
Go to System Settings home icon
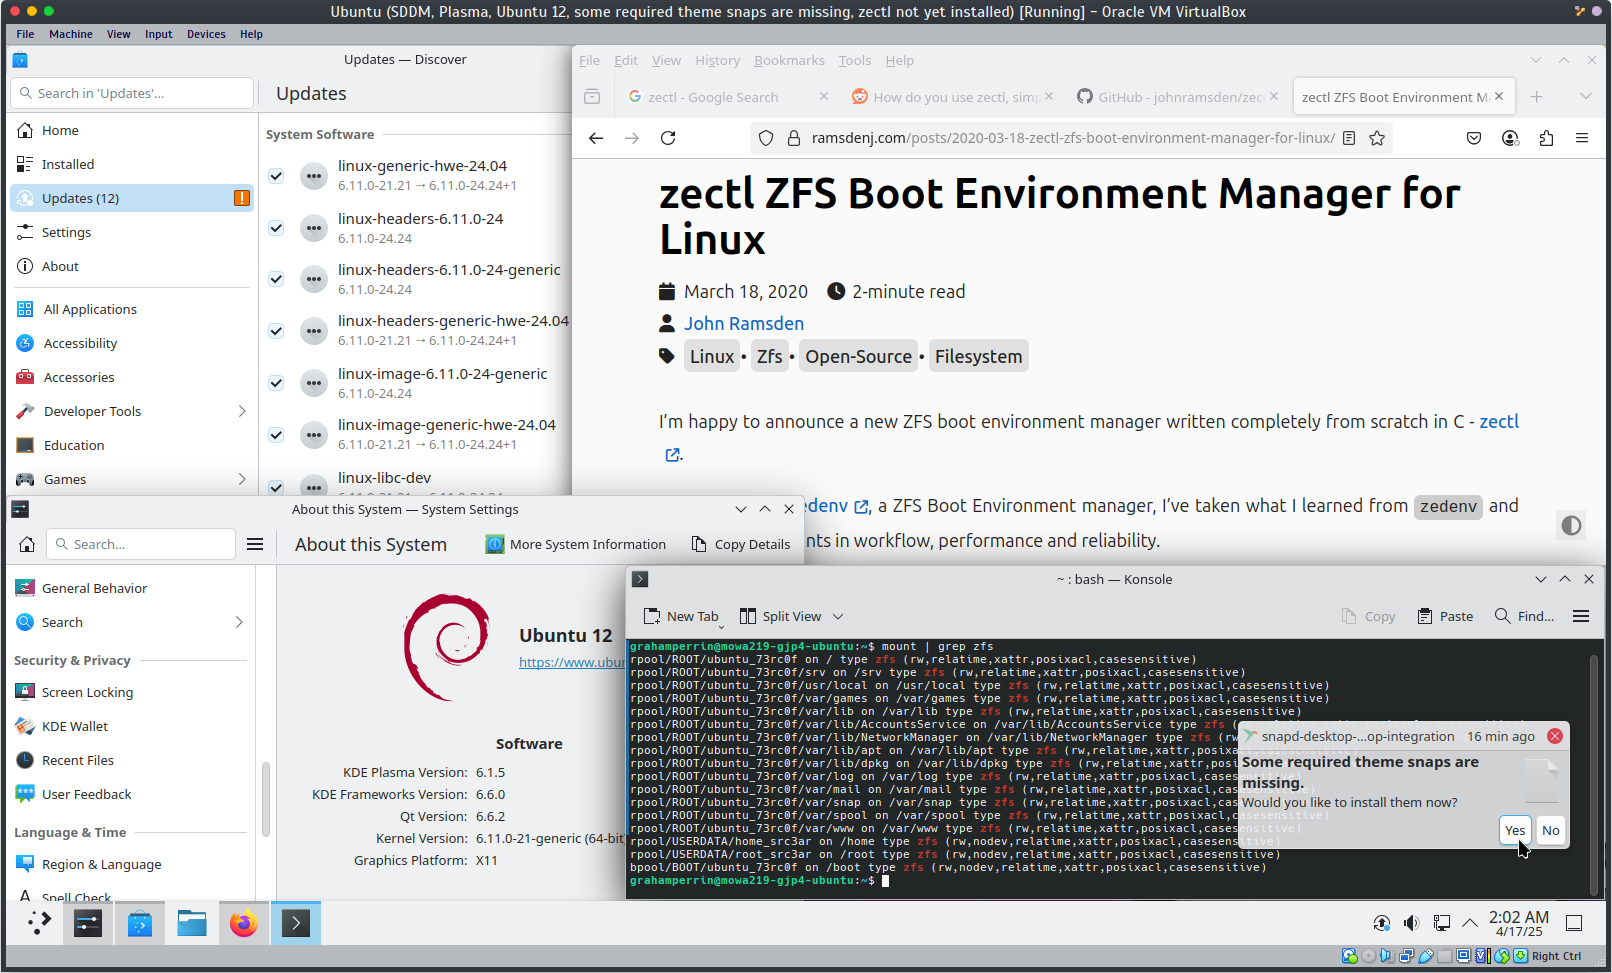point(27,544)
